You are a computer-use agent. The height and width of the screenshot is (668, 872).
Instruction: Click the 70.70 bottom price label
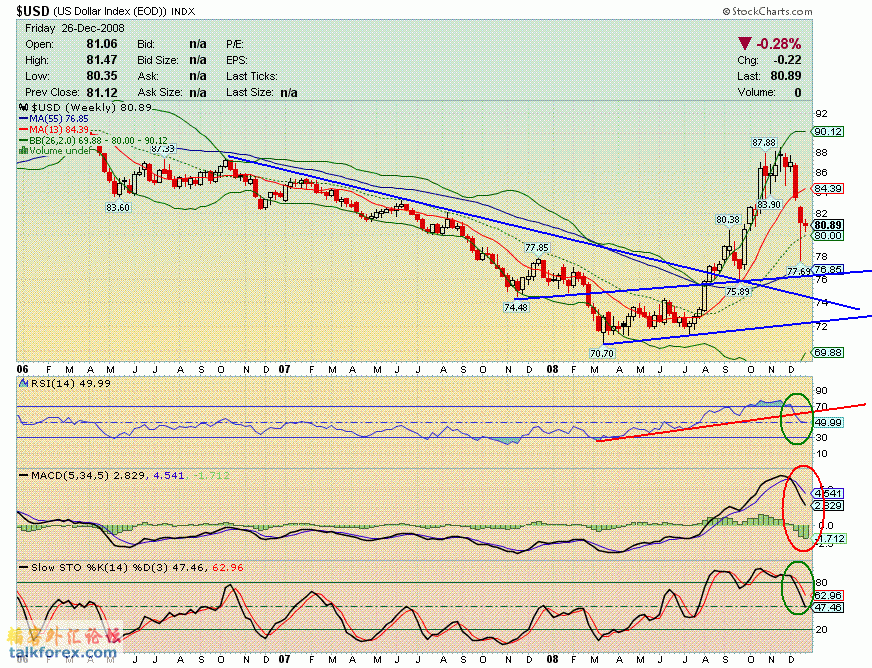[x=602, y=353]
